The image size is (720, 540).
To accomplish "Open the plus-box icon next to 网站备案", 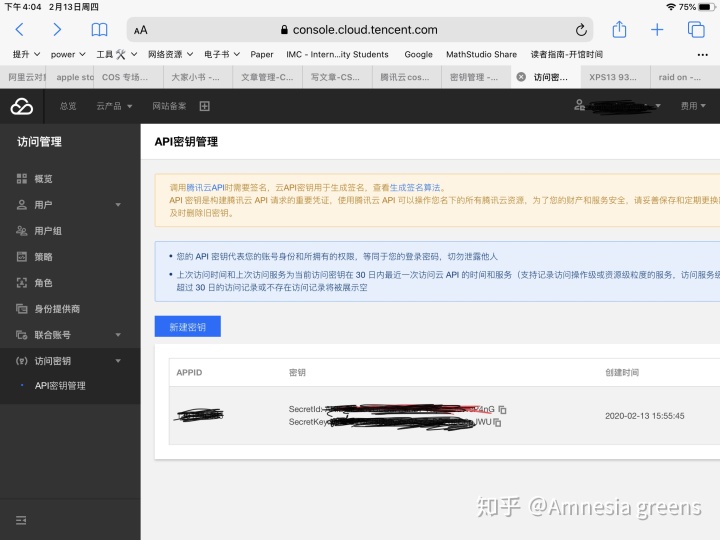I will (x=205, y=106).
